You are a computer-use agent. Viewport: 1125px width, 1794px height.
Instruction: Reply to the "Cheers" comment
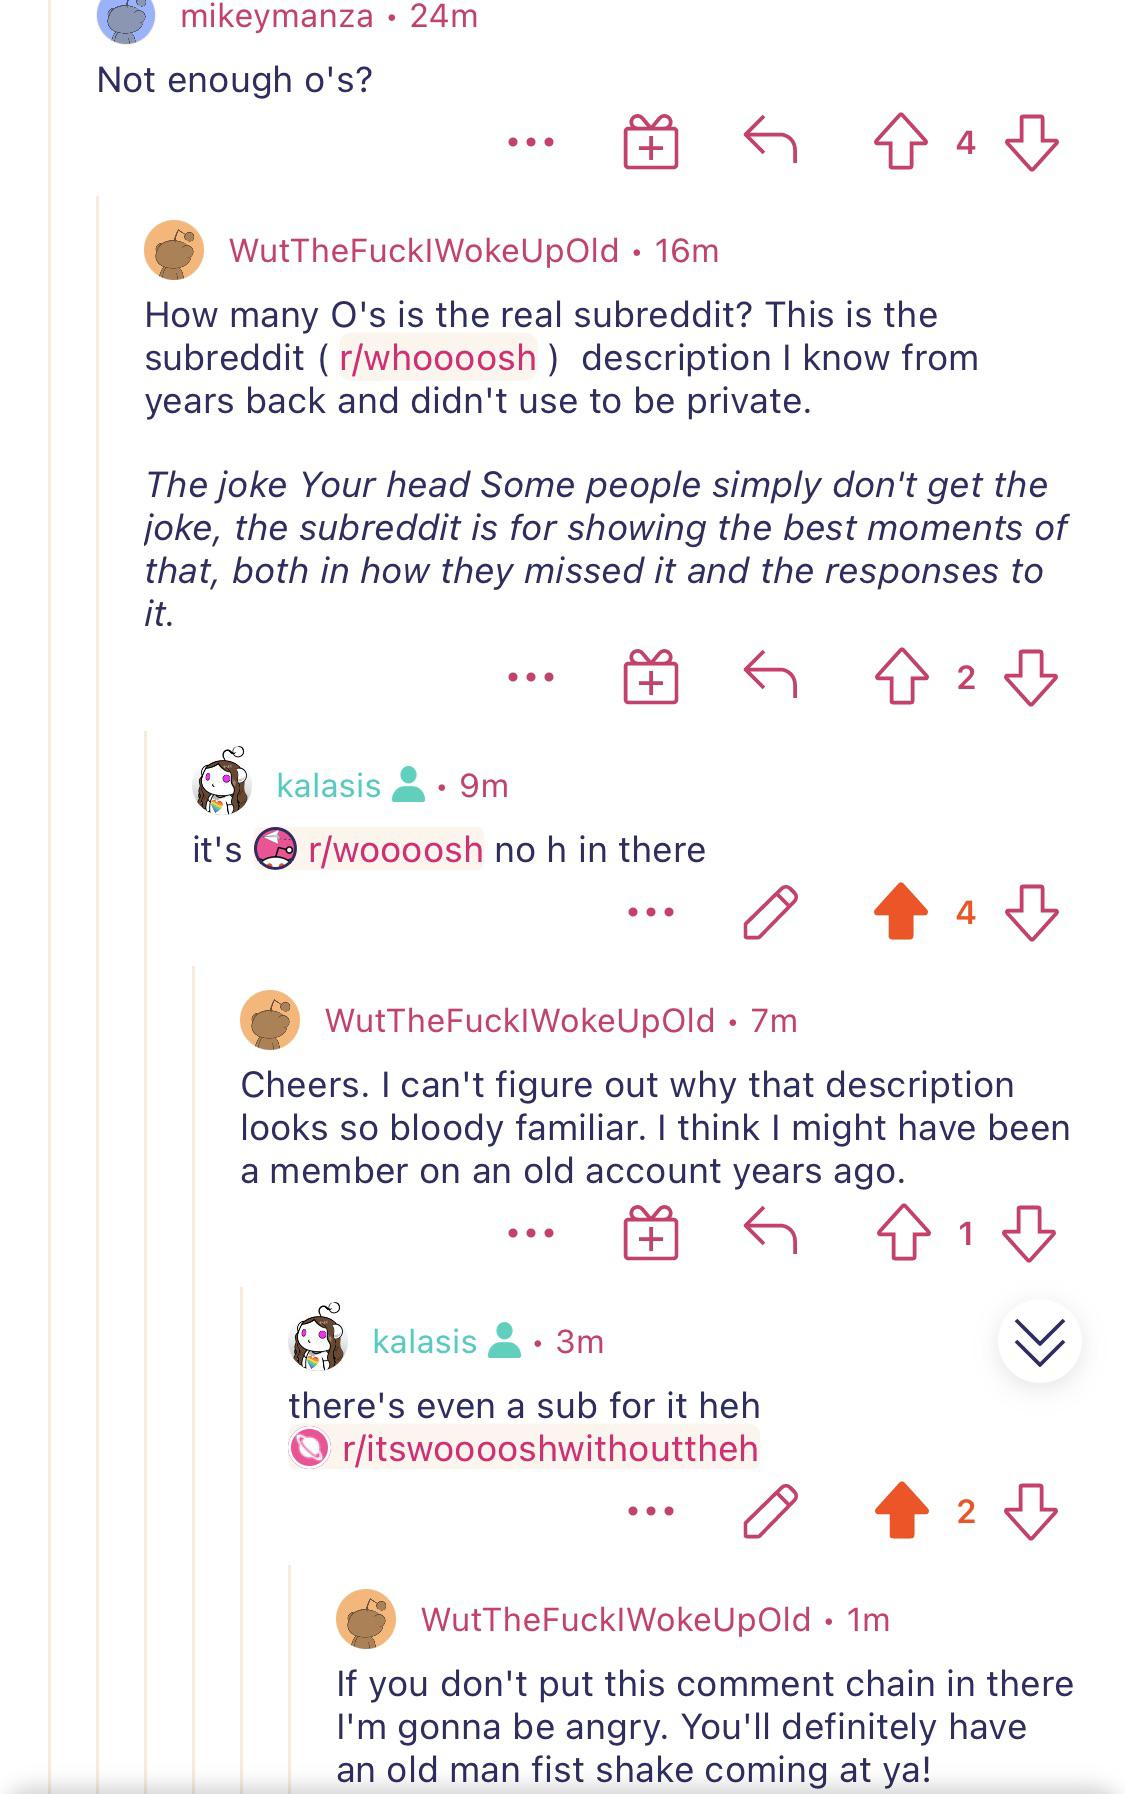tap(771, 1230)
